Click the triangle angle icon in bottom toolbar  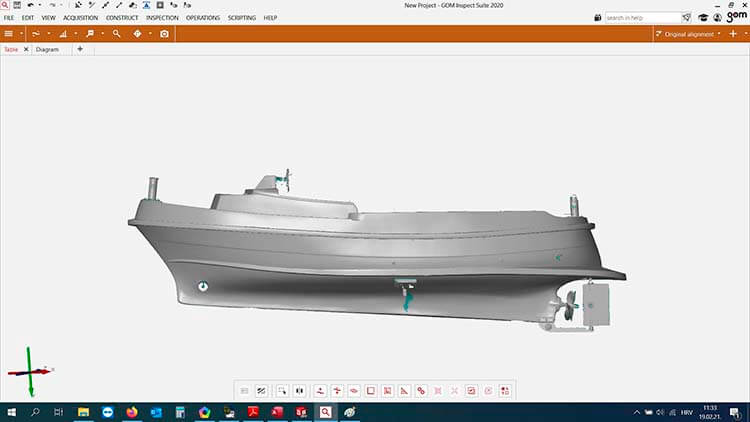point(404,390)
